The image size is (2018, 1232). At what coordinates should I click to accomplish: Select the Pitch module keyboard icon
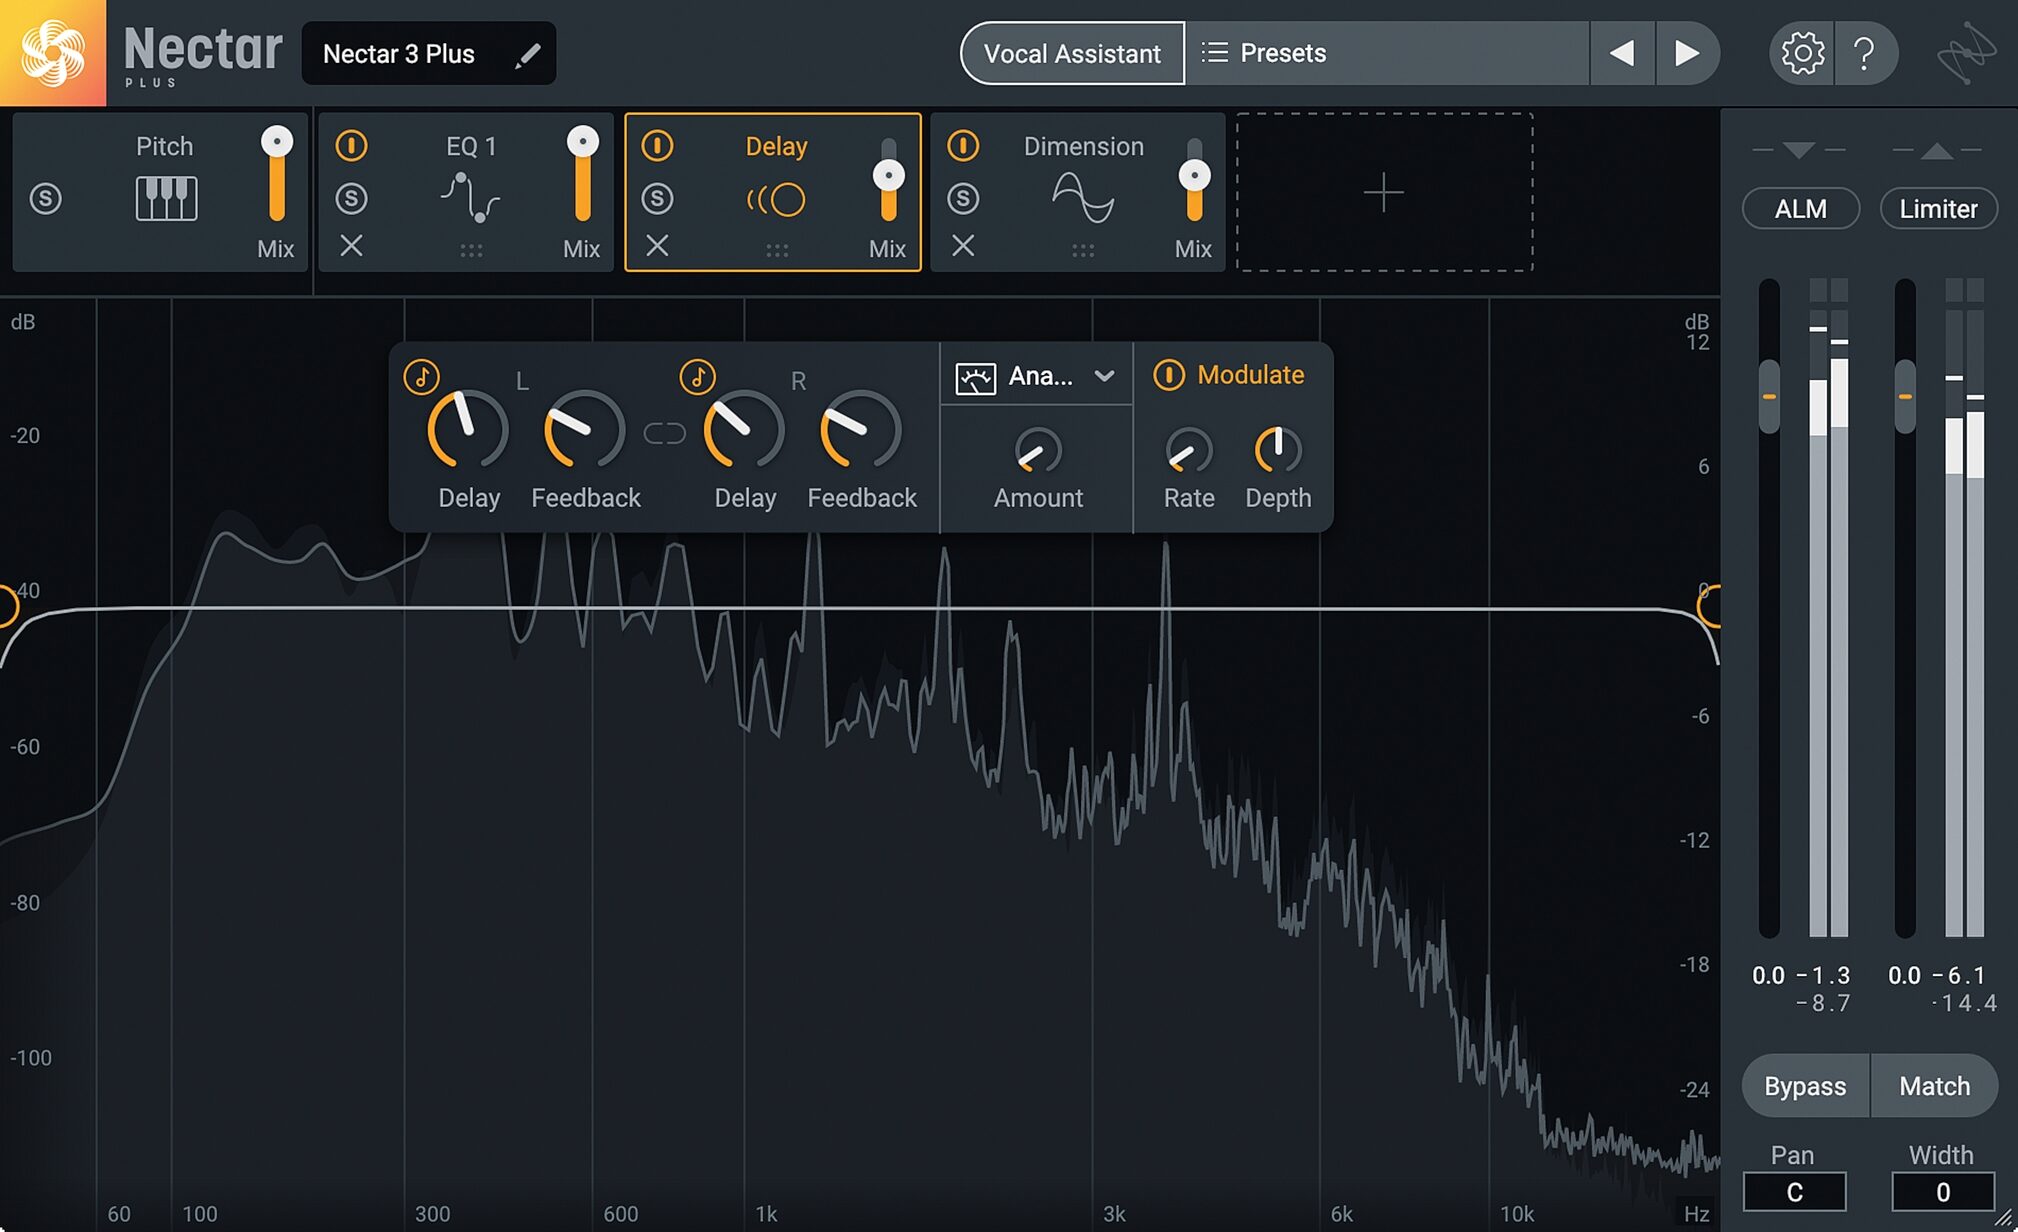[x=166, y=198]
